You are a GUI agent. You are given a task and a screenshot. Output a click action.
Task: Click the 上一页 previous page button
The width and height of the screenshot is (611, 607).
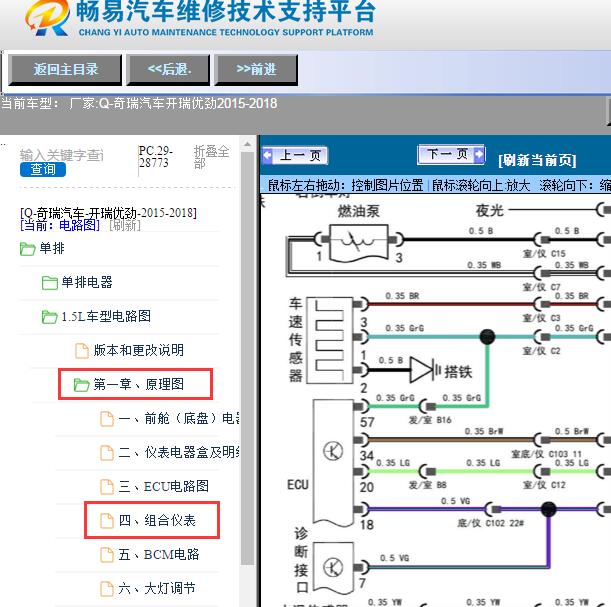pyautogui.click(x=295, y=155)
